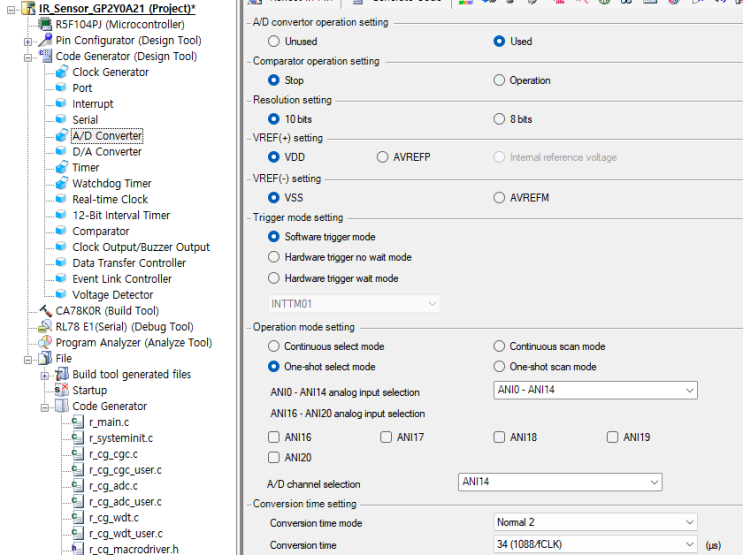Select Software trigger mode
The width and height of the screenshot is (743, 555).
(273, 236)
